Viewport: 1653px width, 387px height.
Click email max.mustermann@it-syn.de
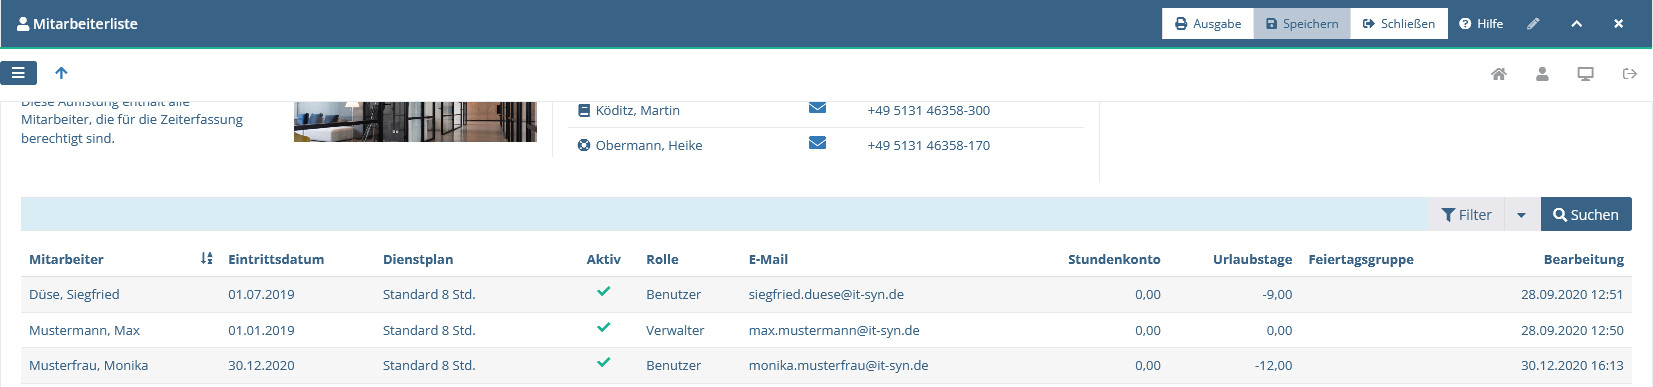pos(834,331)
